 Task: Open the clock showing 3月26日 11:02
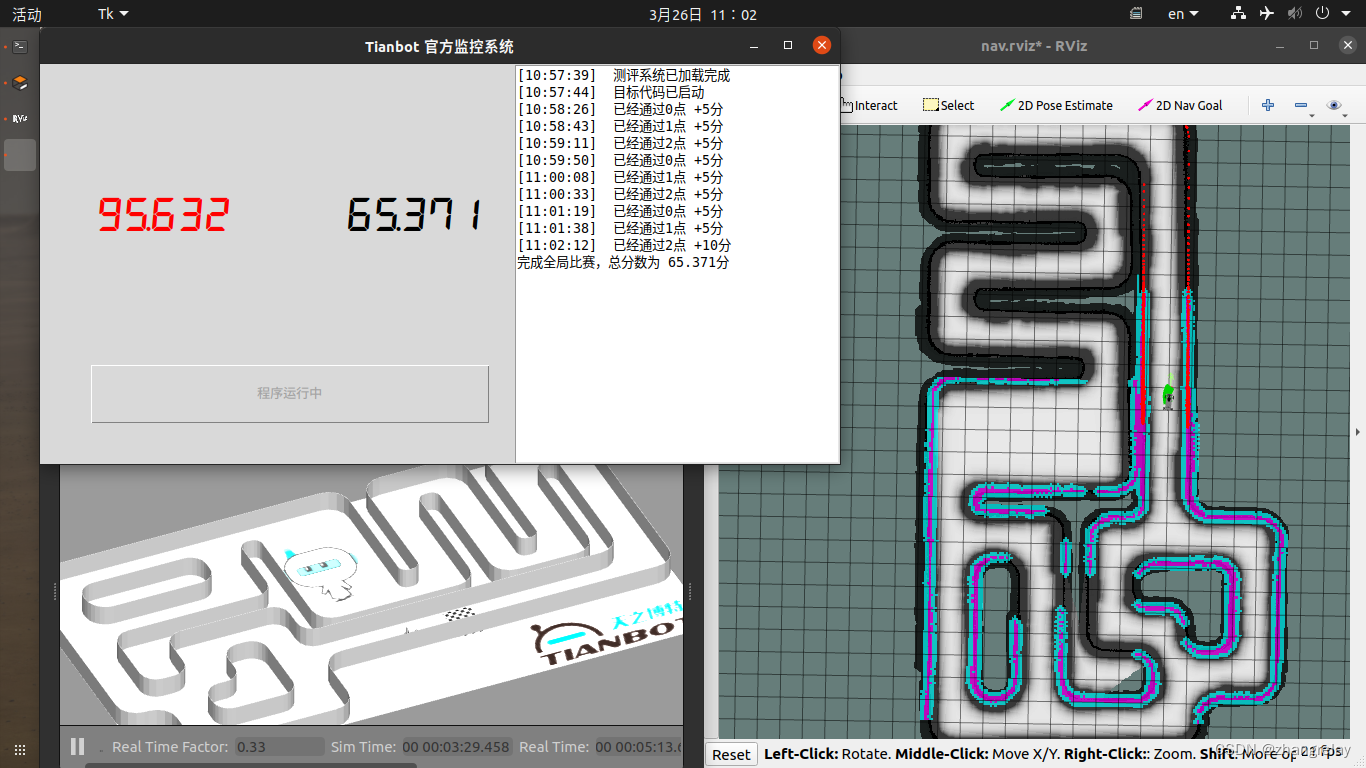(x=703, y=14)
